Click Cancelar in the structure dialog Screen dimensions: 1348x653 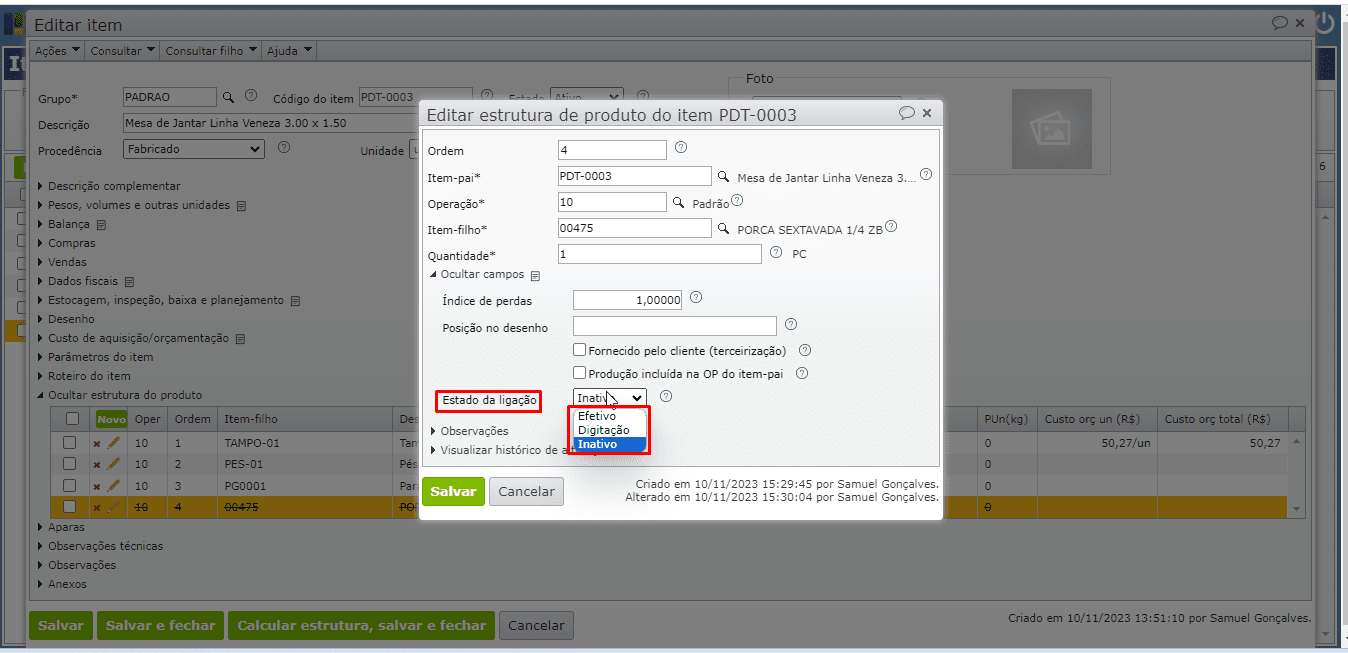526,491
